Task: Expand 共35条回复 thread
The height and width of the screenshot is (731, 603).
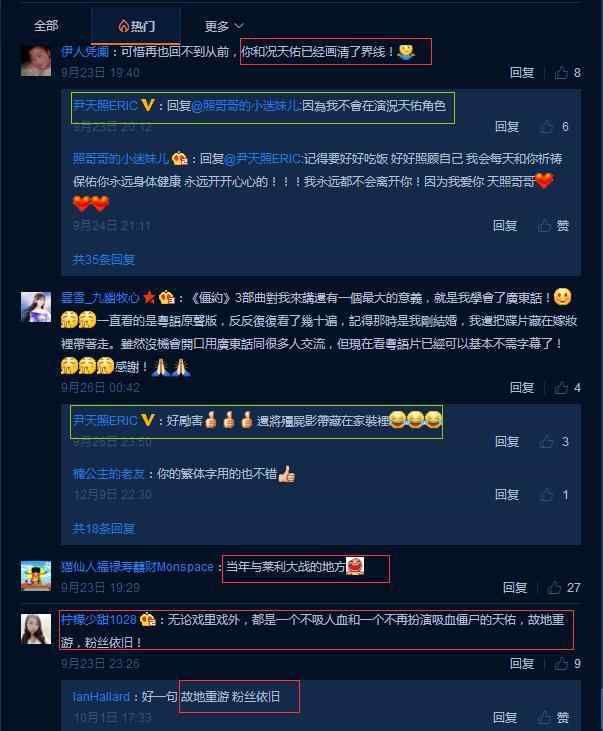Action: 104,260
